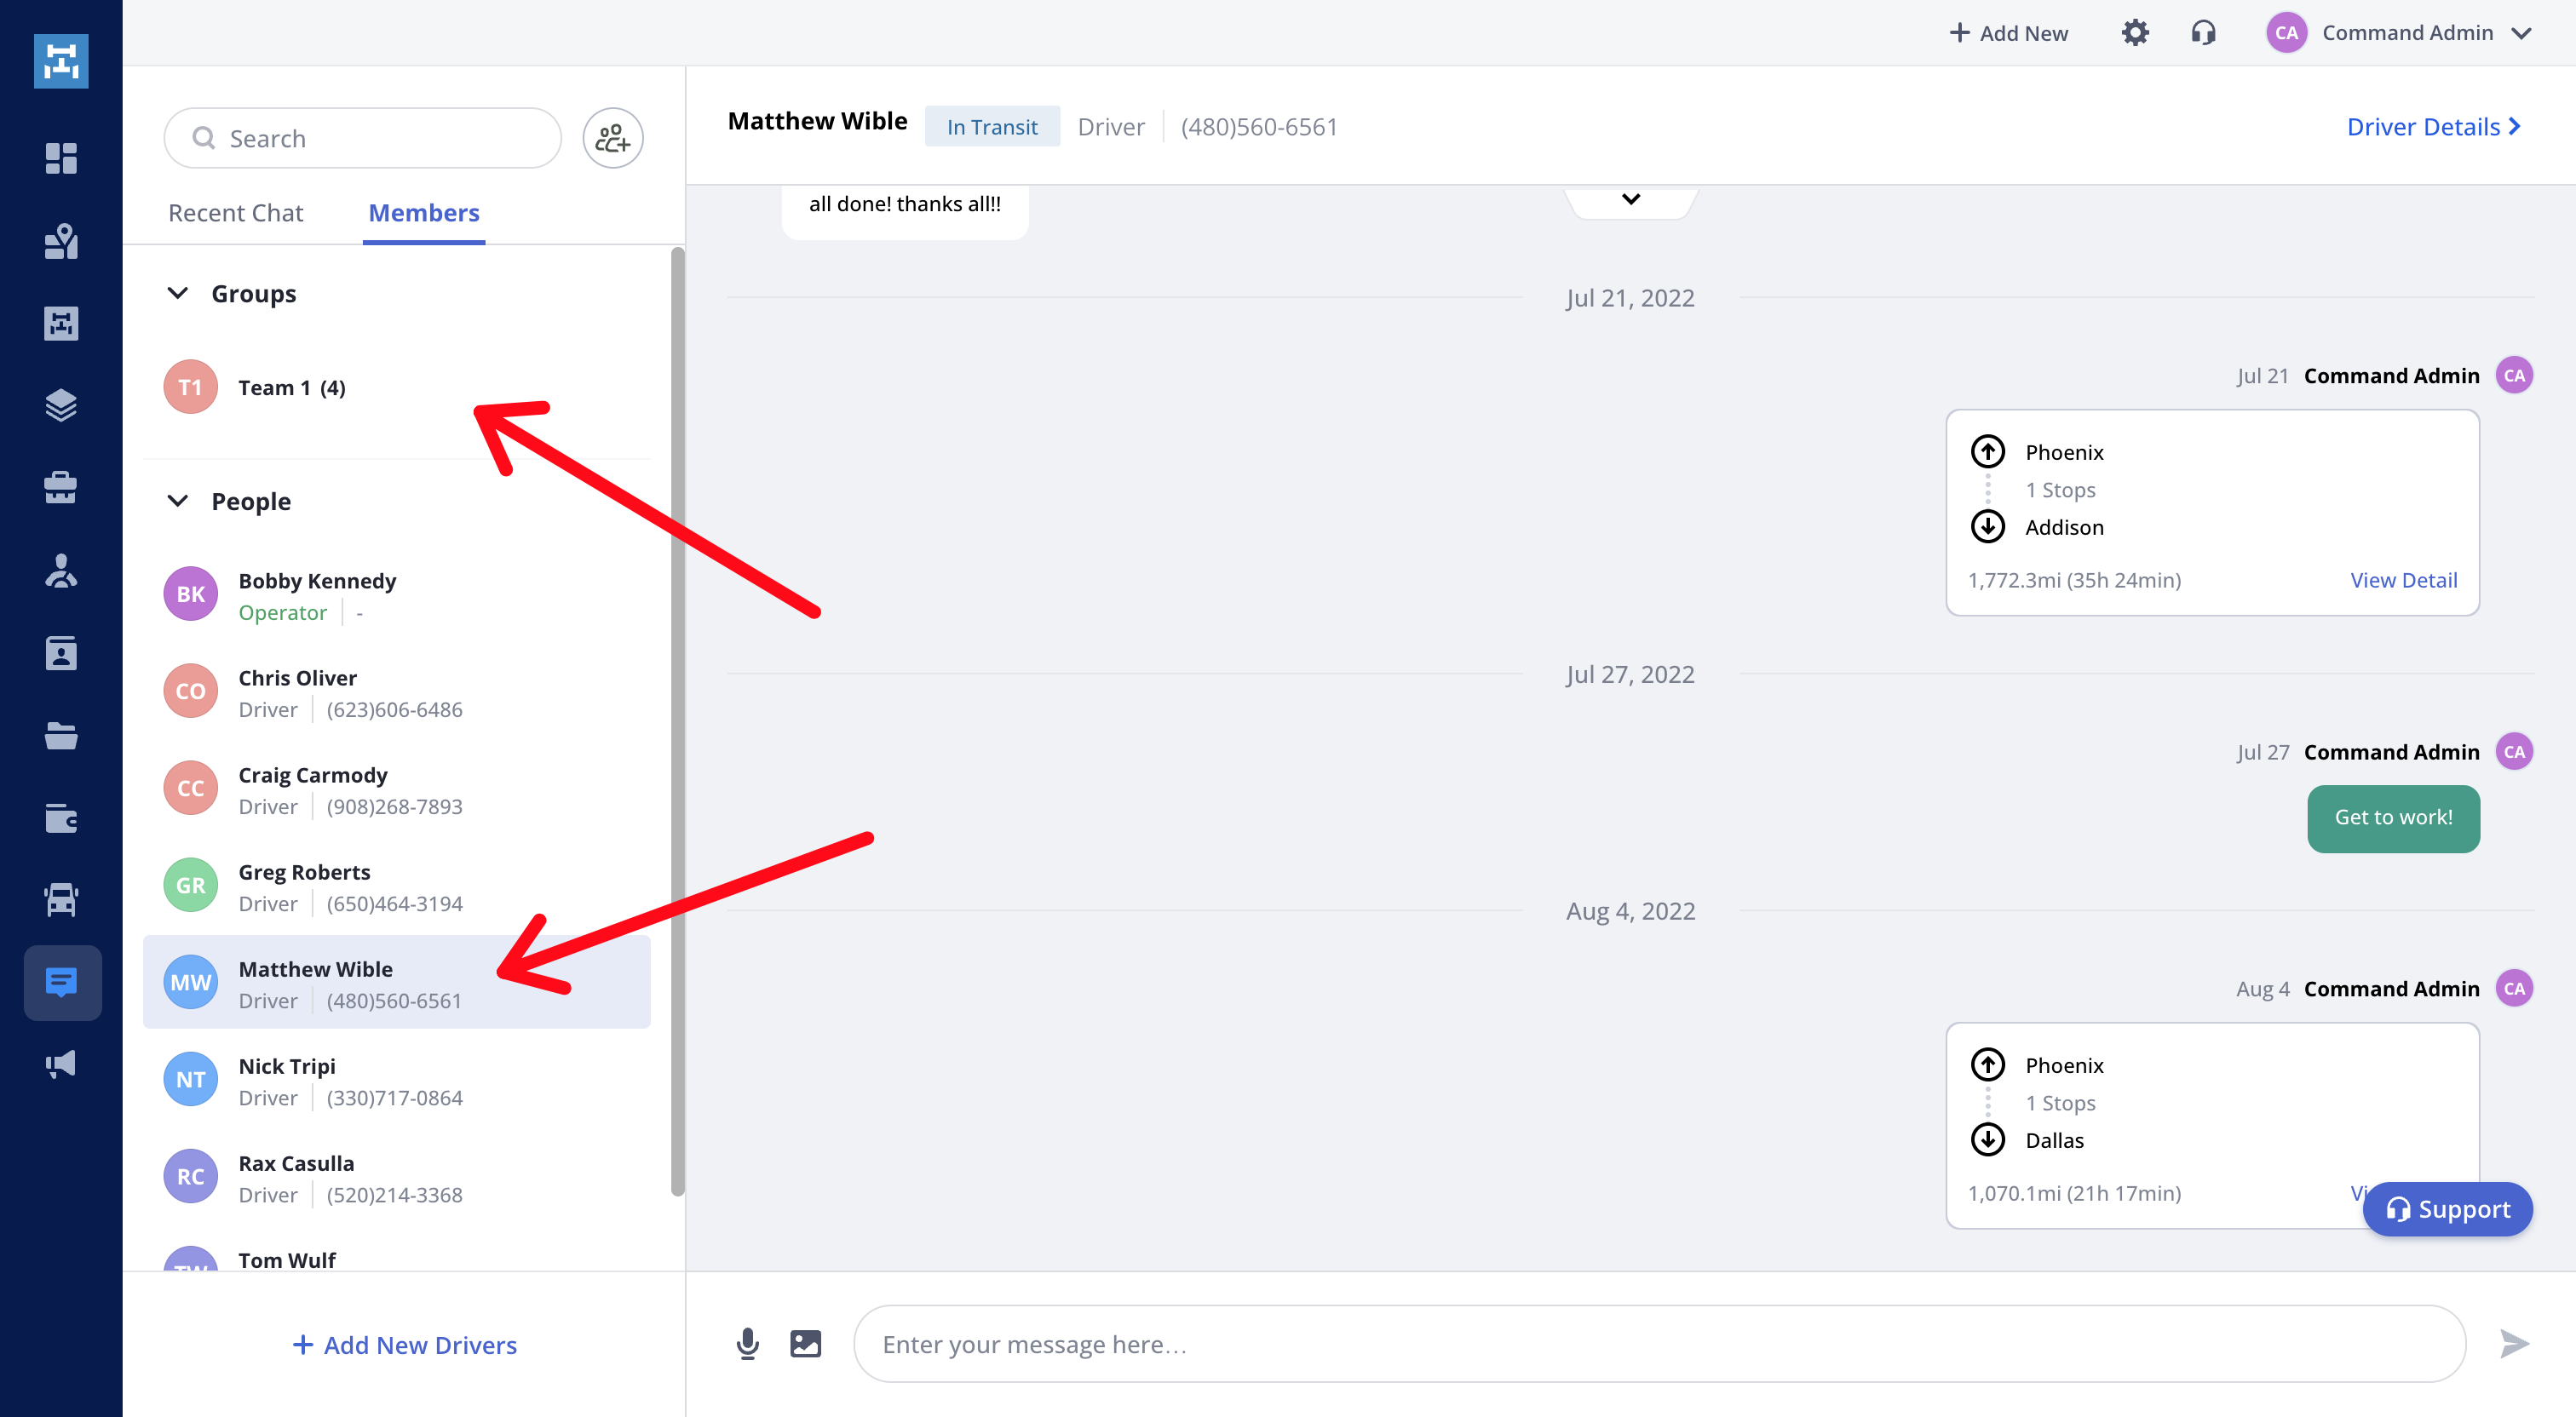Screen dimensions: 2576x1417
Task: Click the image attachment icon
Action: (x=805, y=1344)
